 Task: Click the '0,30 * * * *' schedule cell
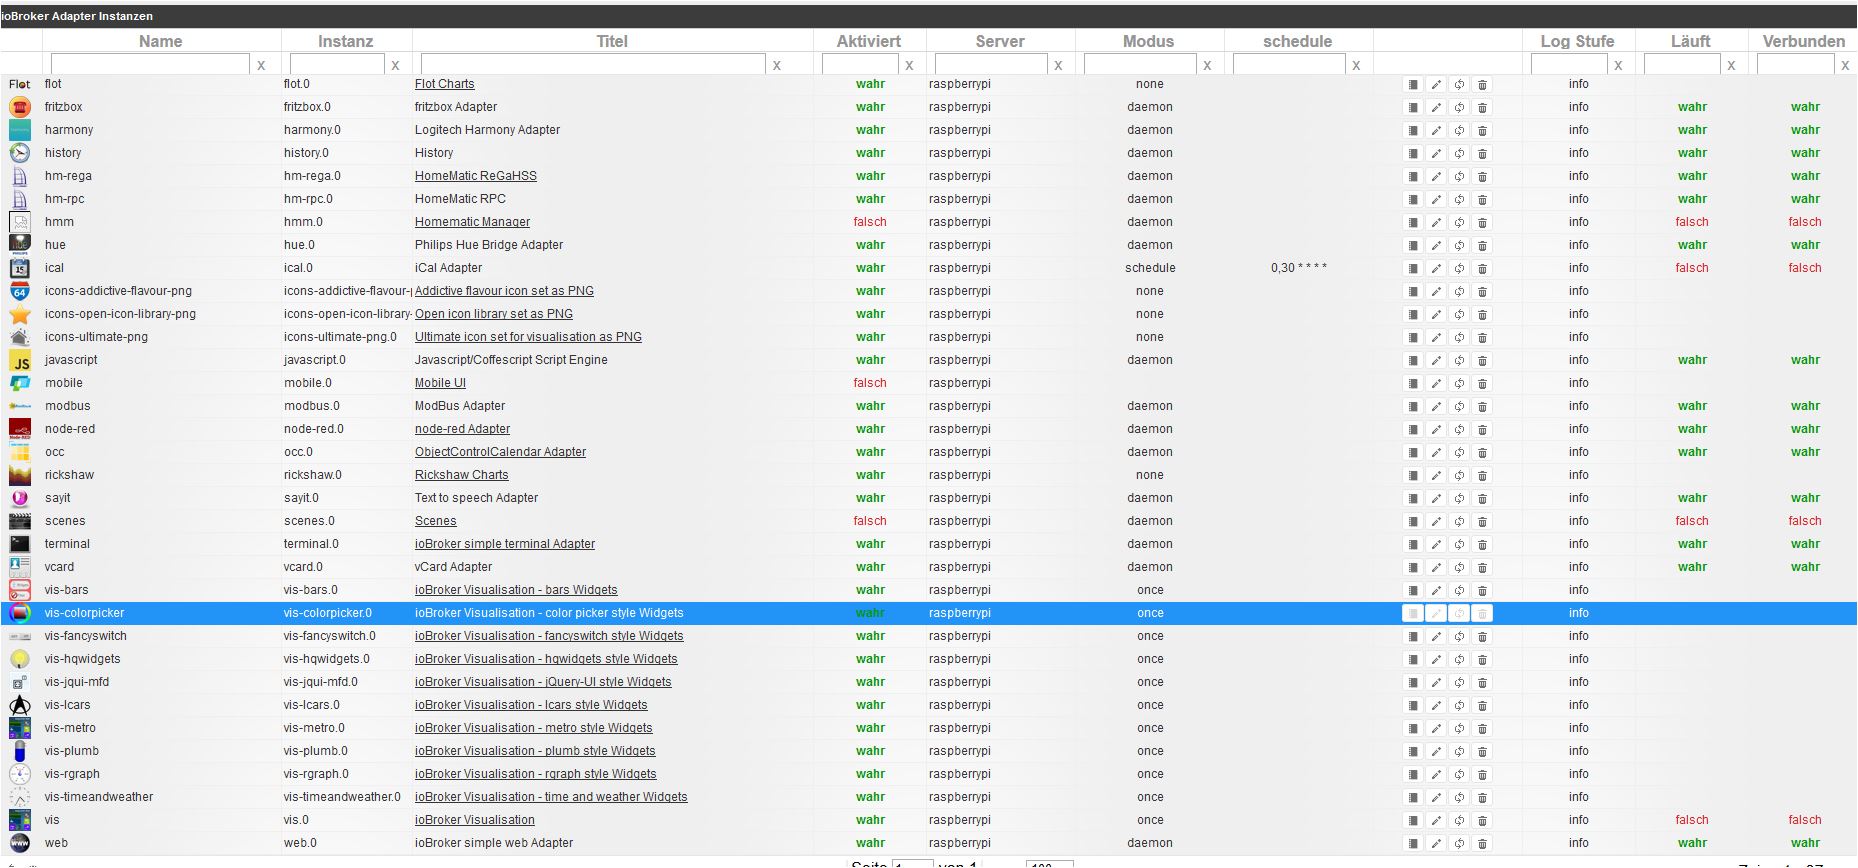[x=1299, y=268]
